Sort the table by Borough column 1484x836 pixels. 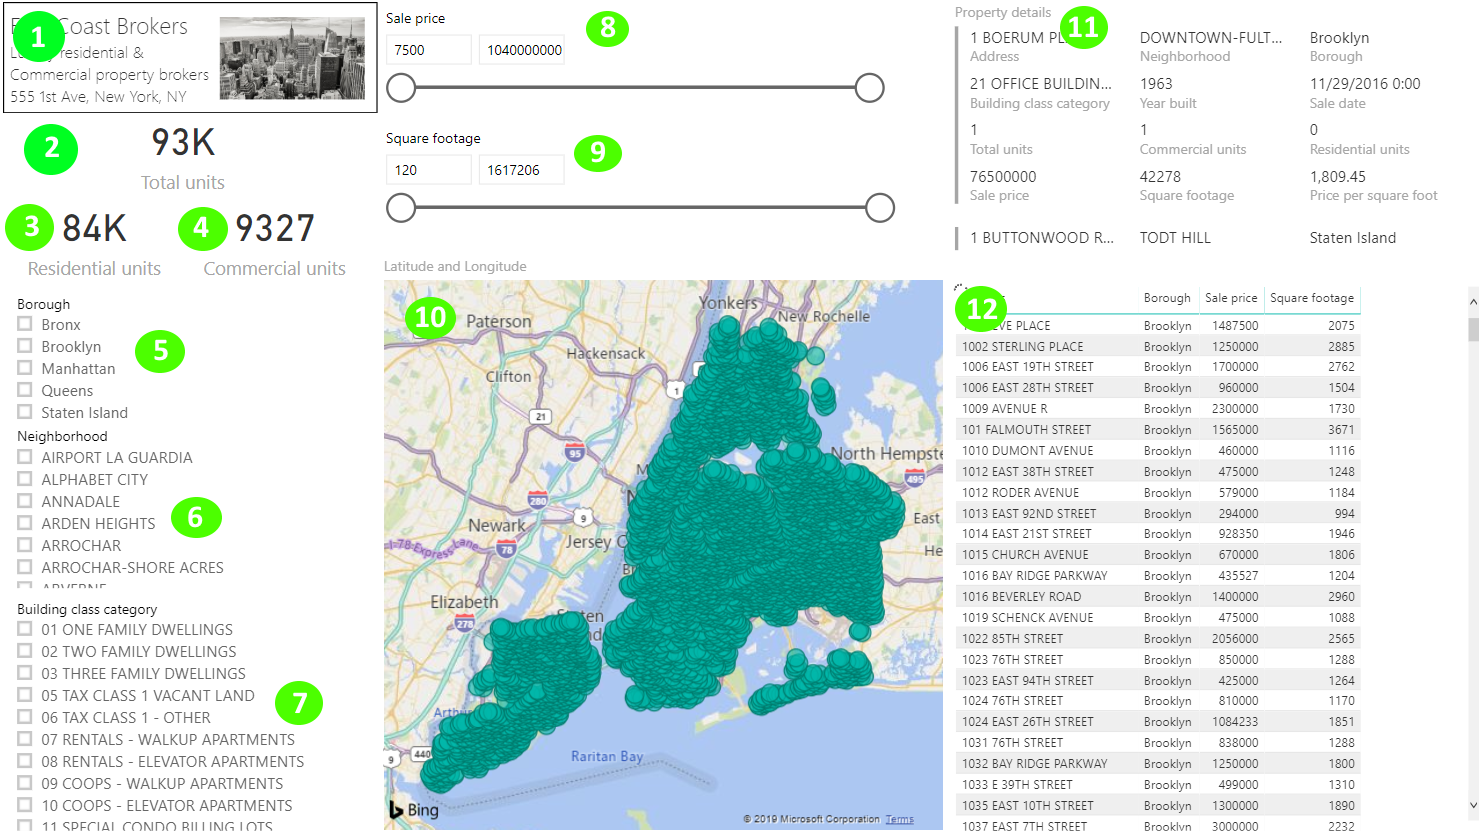1167,298
